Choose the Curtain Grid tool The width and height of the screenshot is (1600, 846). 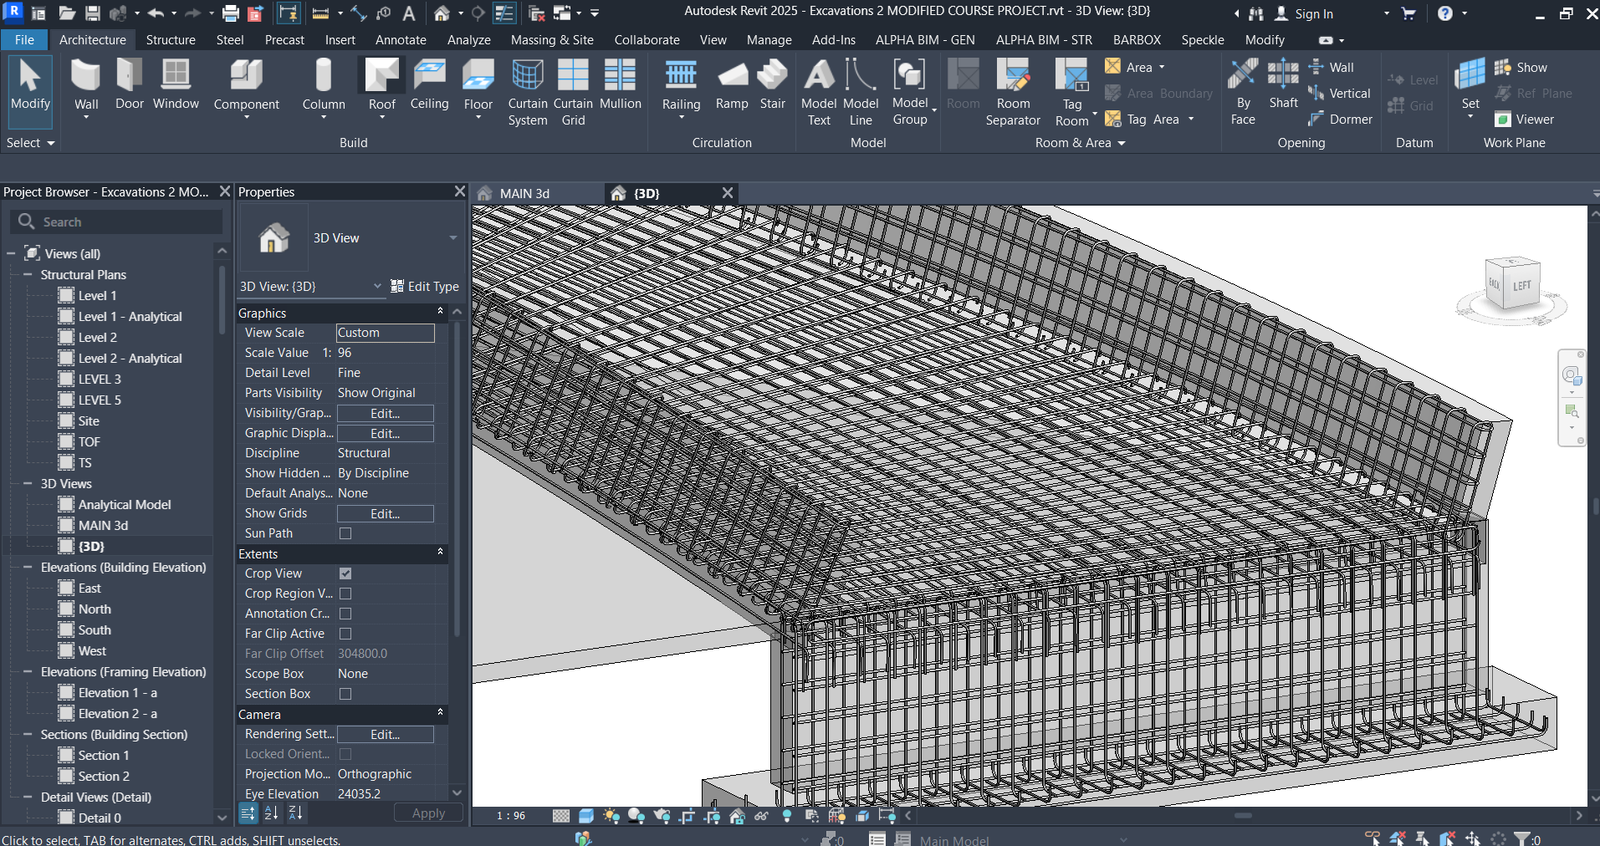pos(573,90)
